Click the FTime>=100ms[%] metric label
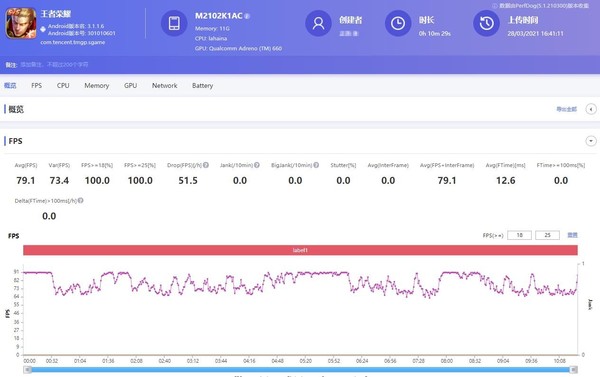Screen dimensions: 600x377 click(561, 165)
